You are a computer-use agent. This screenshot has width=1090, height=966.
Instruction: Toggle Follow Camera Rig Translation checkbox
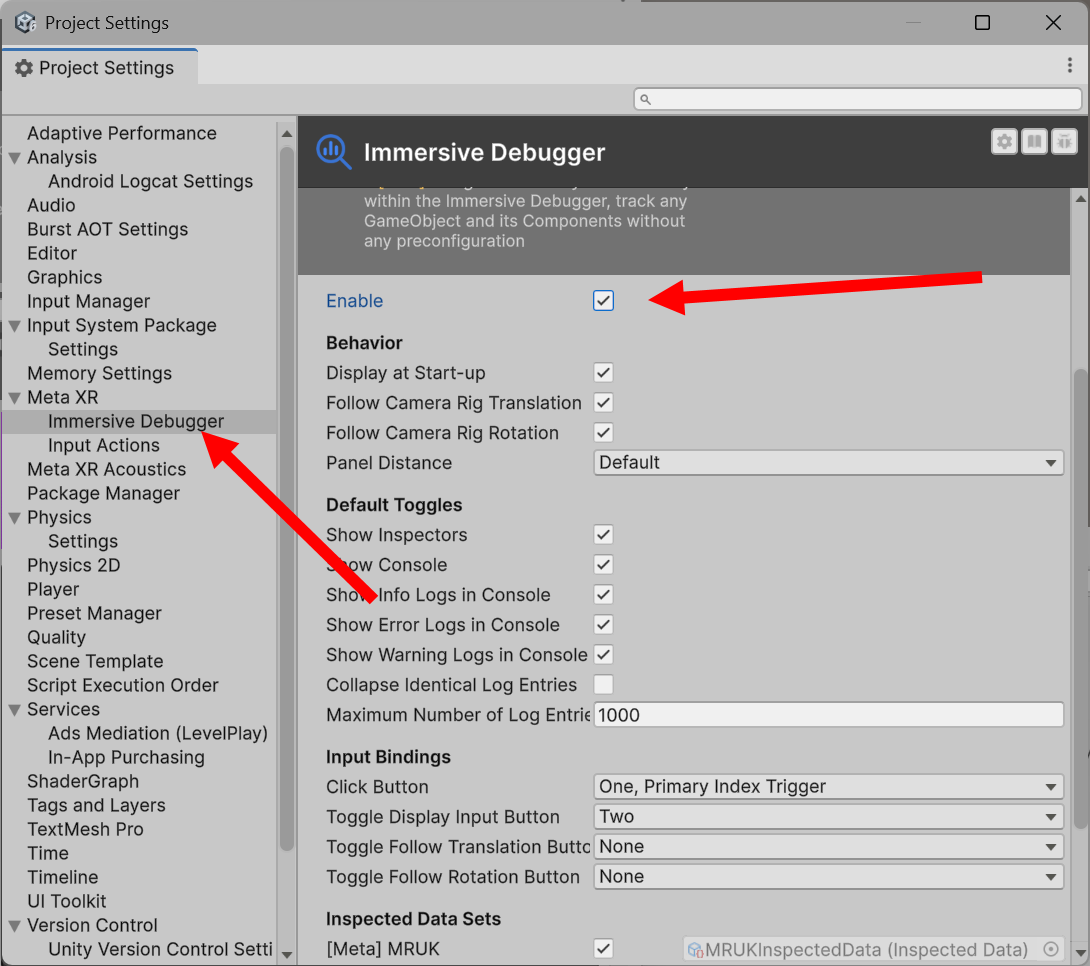pos(603,402)
